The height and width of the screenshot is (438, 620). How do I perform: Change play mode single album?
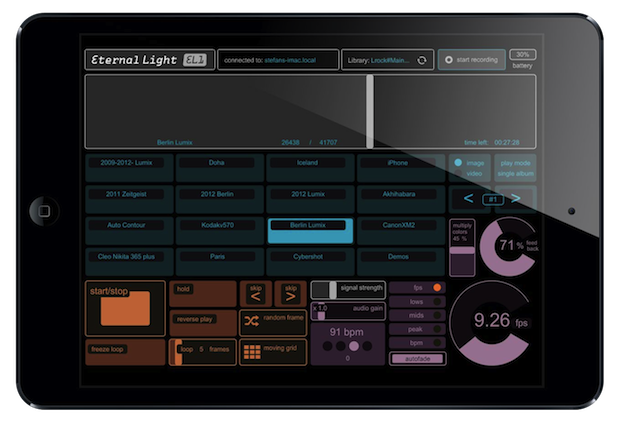click(516, 168)
